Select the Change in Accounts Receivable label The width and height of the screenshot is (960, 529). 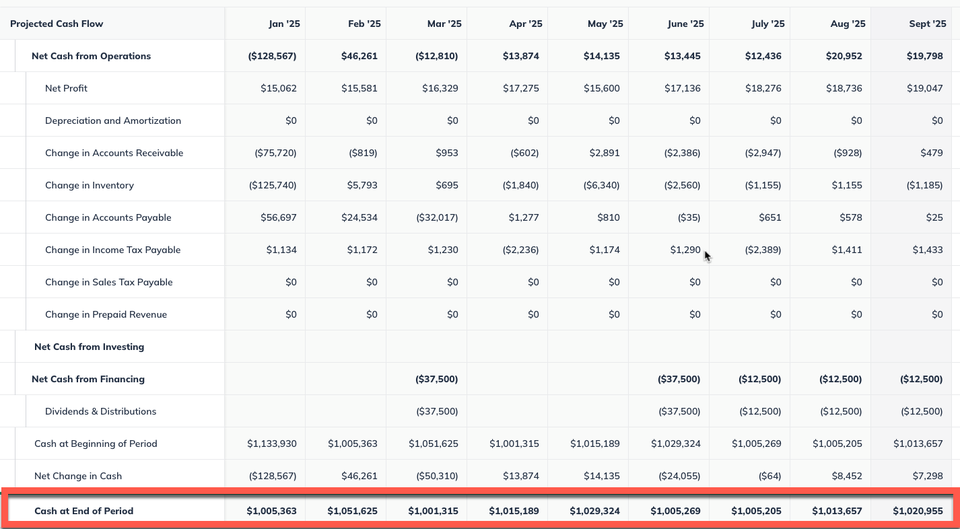point(114,153)
